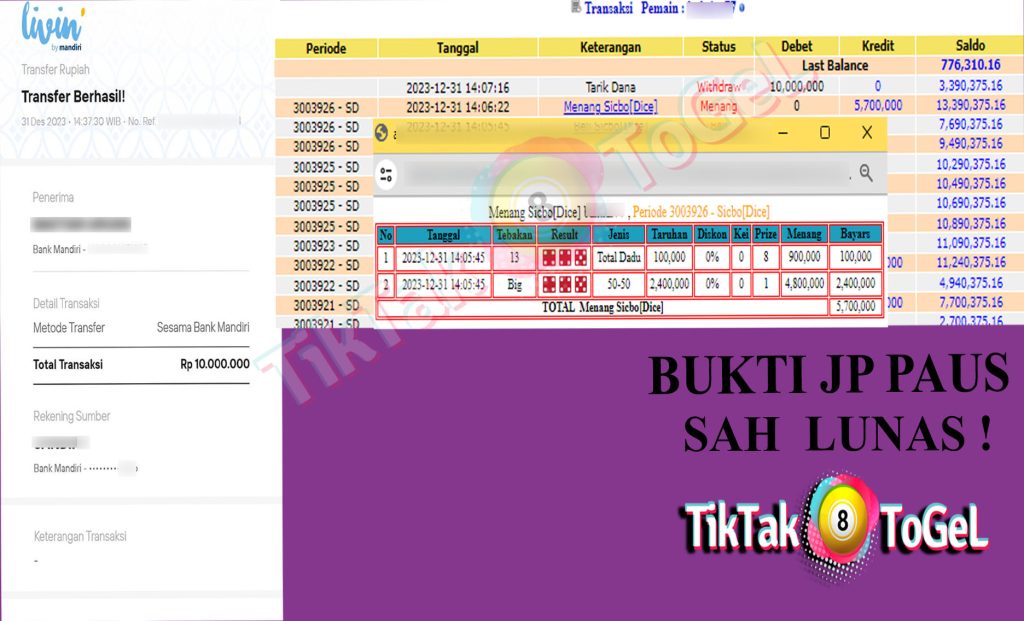
Task: Click the 5,700,000 total in the popup table
Action: tap(856, 306)
